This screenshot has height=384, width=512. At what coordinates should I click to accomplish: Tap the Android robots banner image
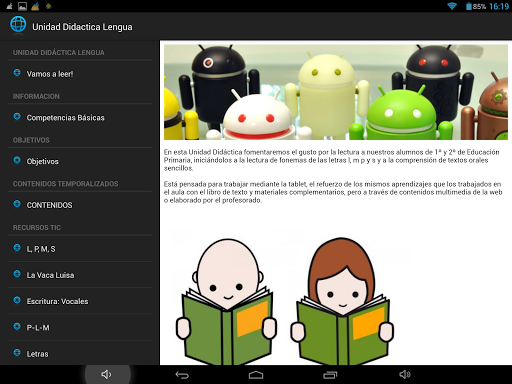click(x=336, y=92)
